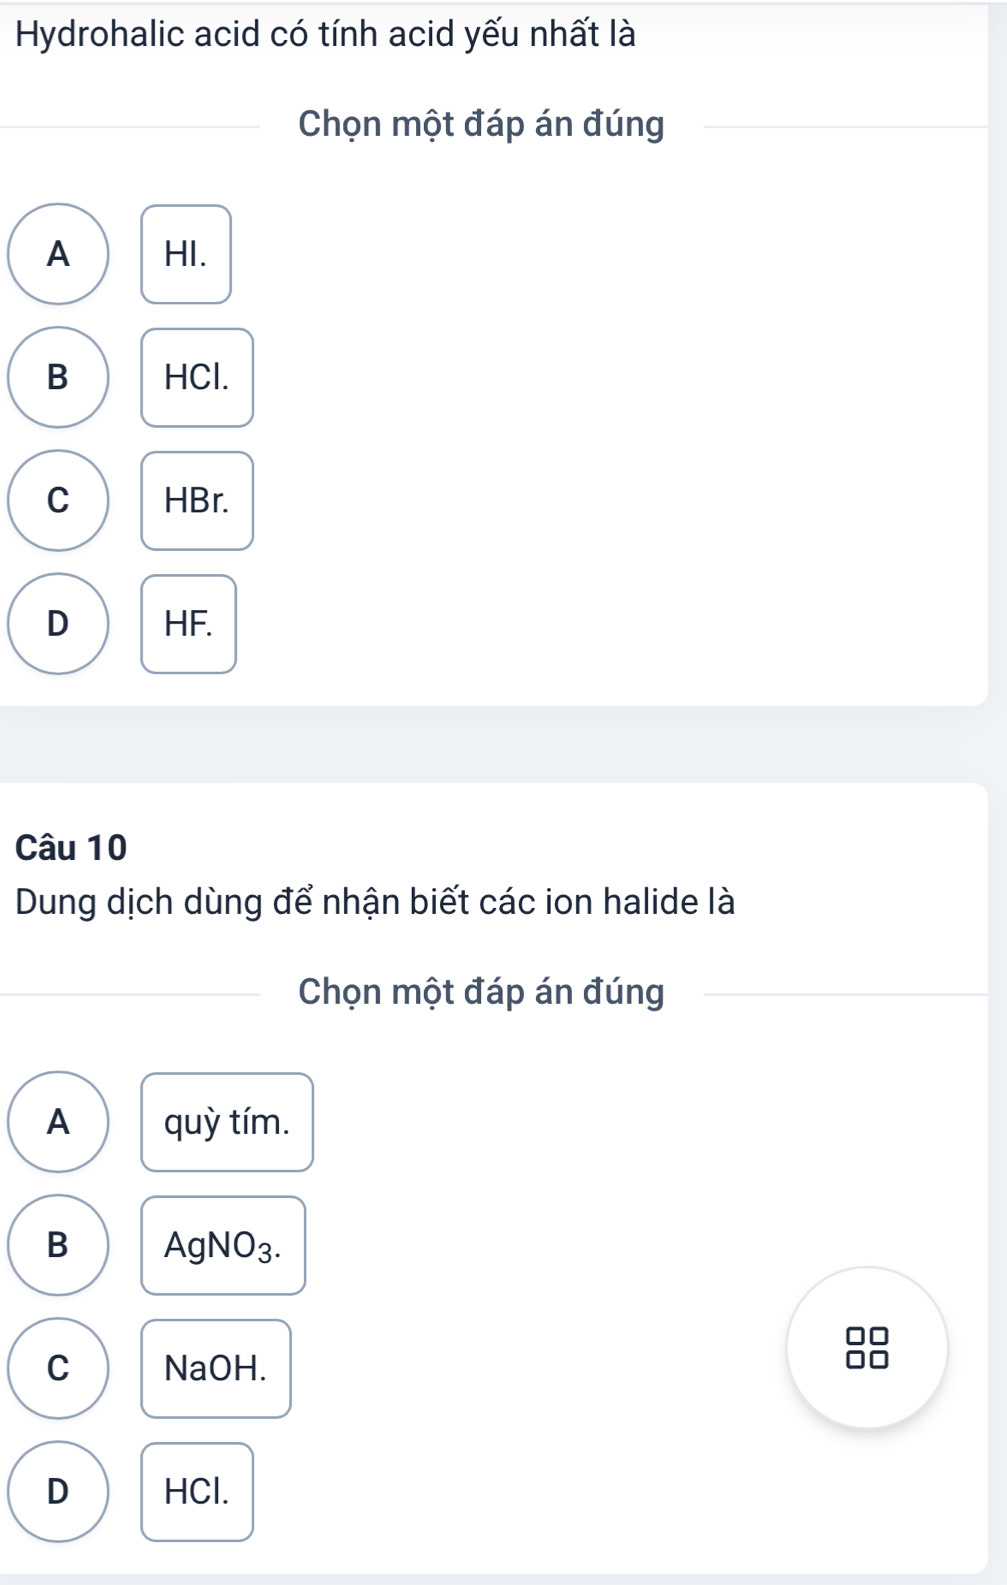This screenshot has height=1585, width=1007.
Task: Click HCl. answer box in first question
Action: [x=197, y=377]
